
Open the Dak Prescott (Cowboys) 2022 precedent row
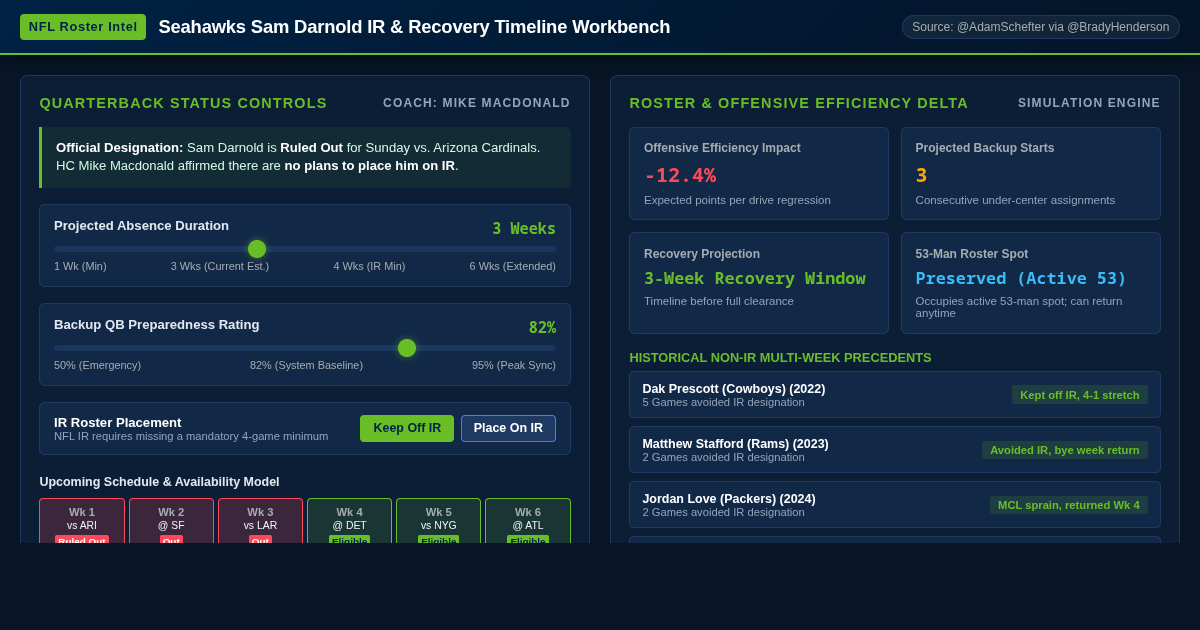(895, 395)
